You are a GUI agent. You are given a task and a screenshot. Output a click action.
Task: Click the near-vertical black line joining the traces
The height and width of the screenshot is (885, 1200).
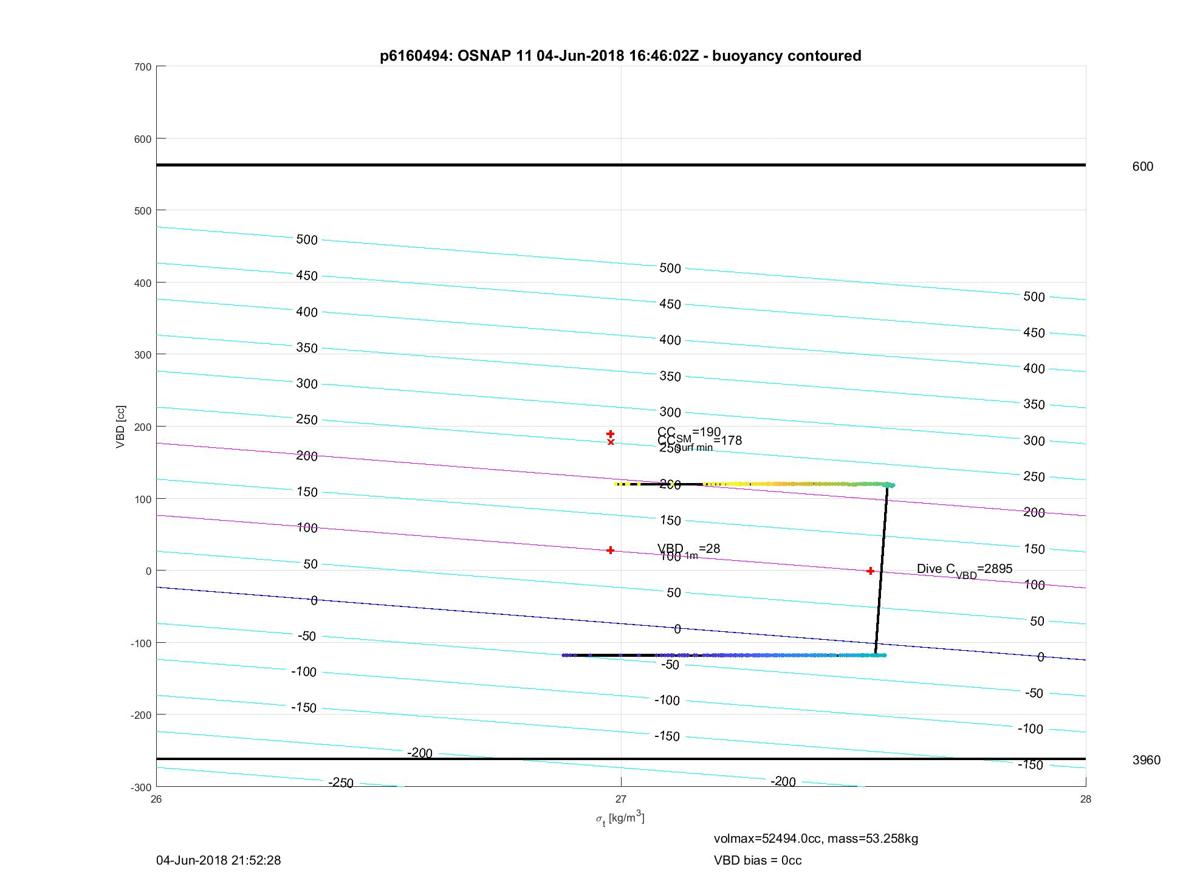[x=881, y=570]
